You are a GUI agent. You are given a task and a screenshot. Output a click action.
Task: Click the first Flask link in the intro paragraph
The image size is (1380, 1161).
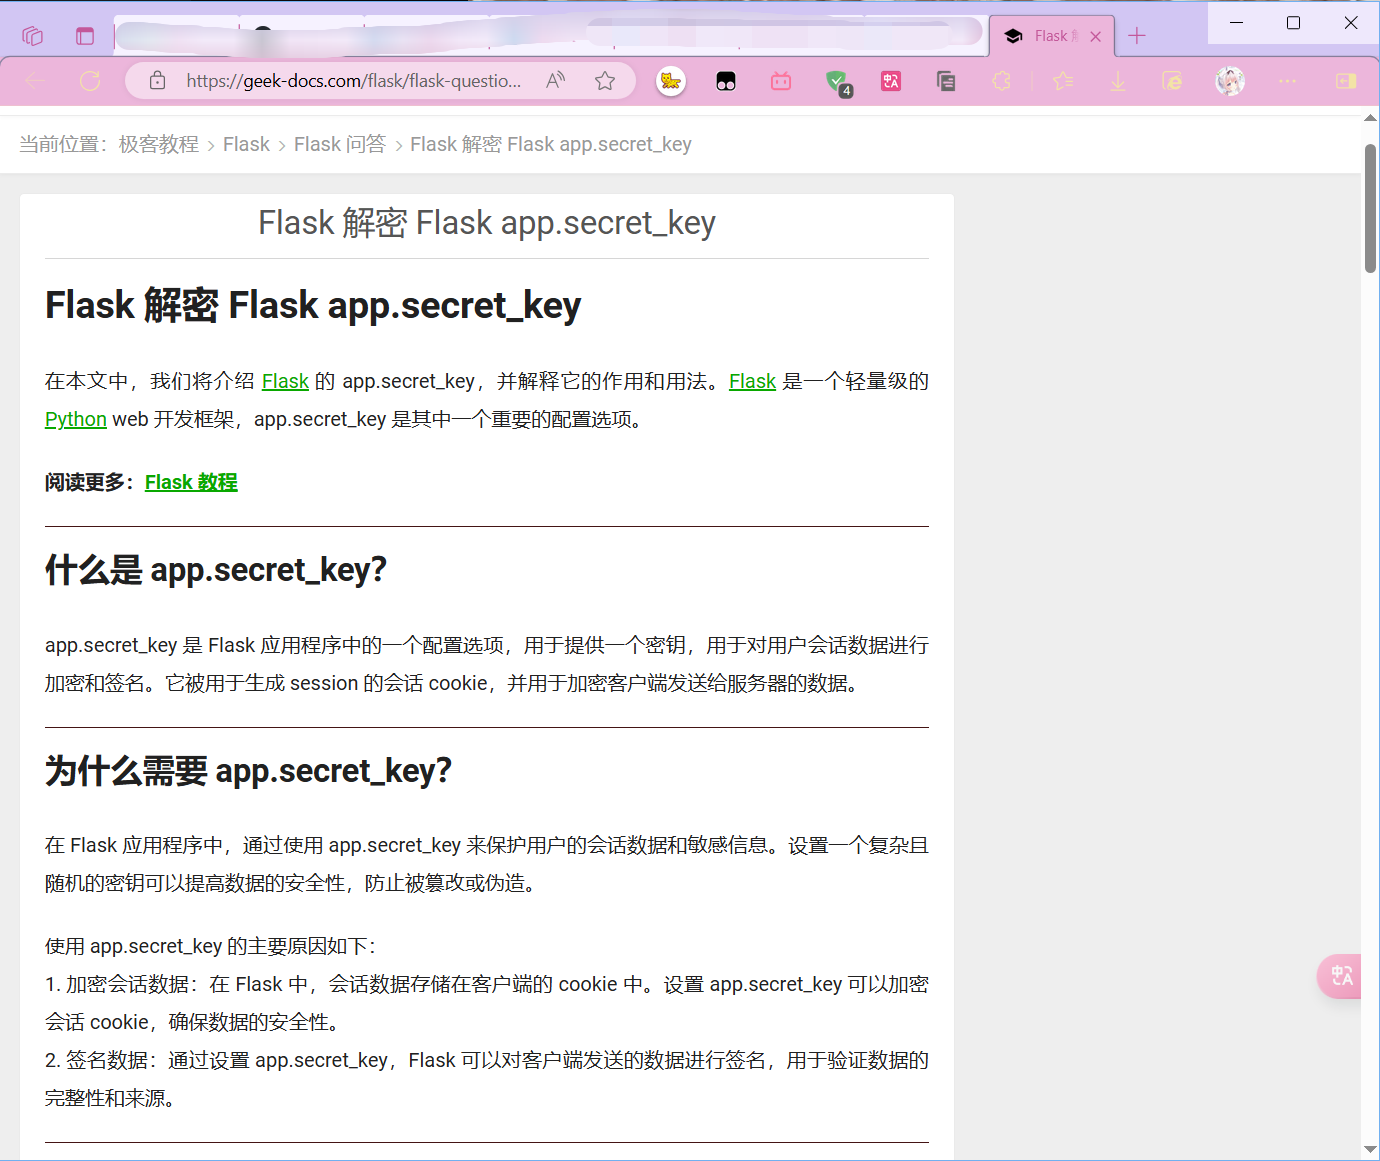tap(285, 381)
